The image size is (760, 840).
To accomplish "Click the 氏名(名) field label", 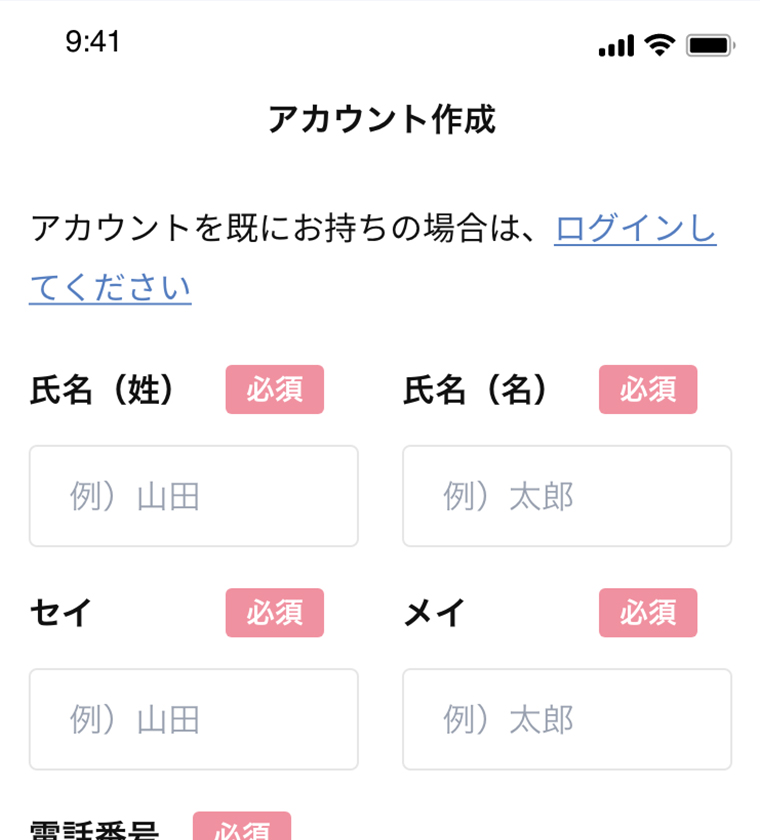I will point(475,389).
